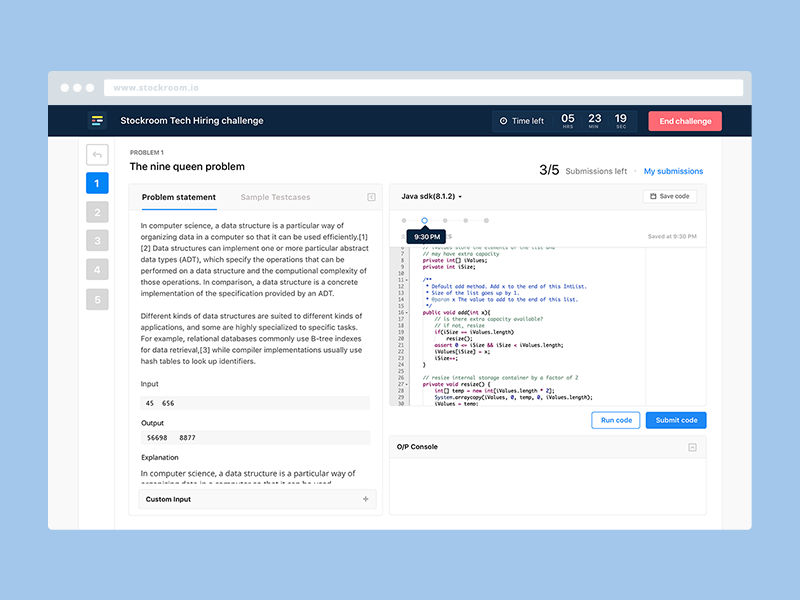The image size is (800, 600).
Task: Click the back arrow in the sidebar
Action: tap(97, 154)
